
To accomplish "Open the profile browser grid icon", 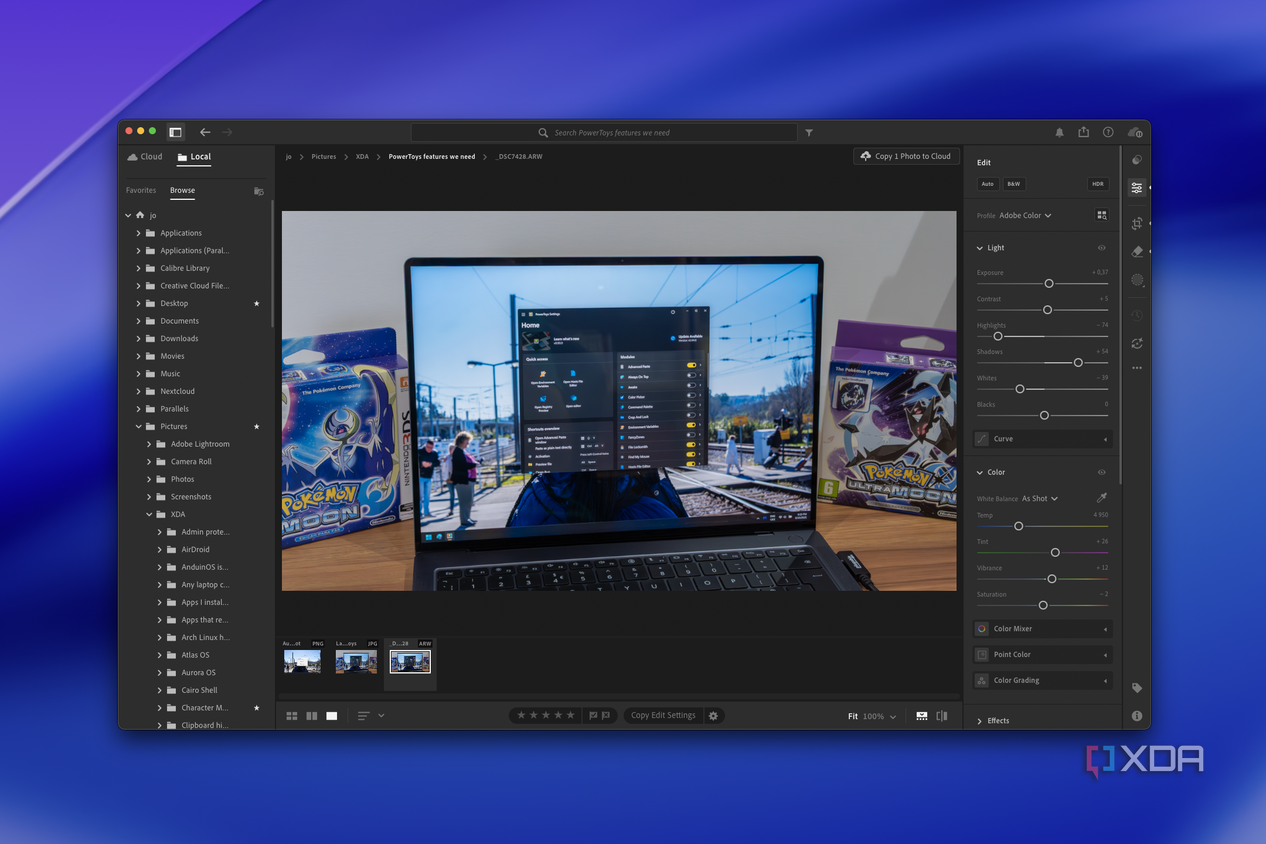I will [1102, 215].
